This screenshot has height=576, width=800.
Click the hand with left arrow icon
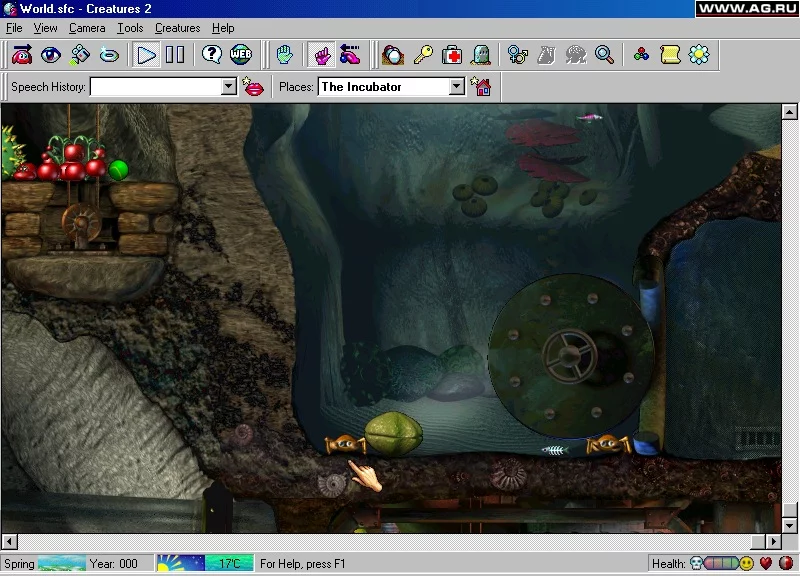click(350, 55)
